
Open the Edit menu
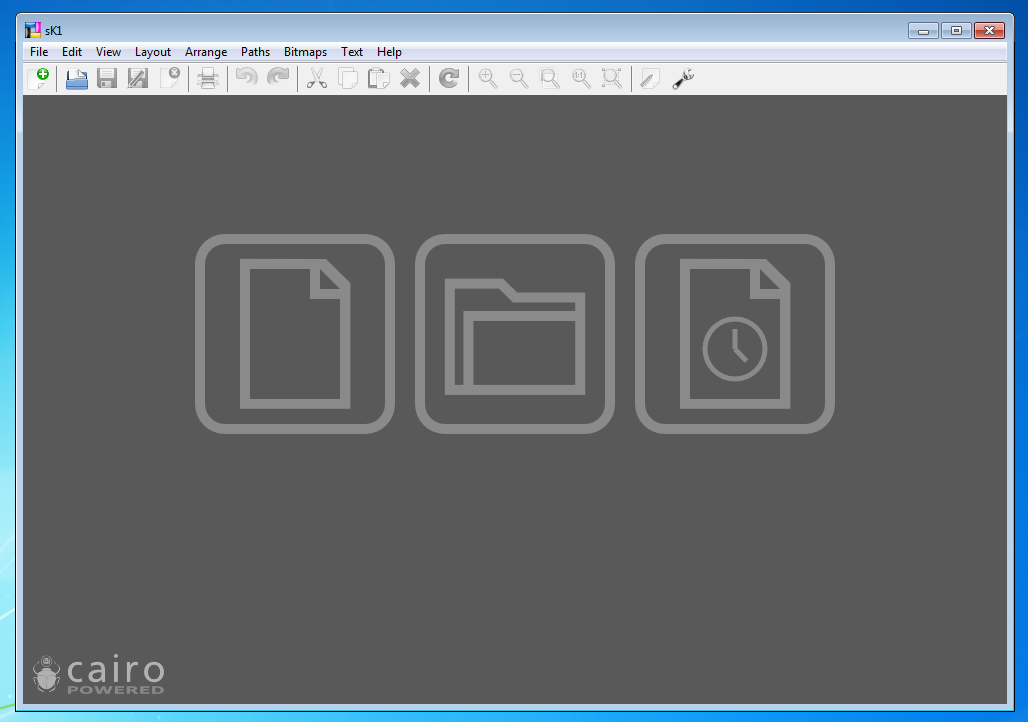pos(71,52)
